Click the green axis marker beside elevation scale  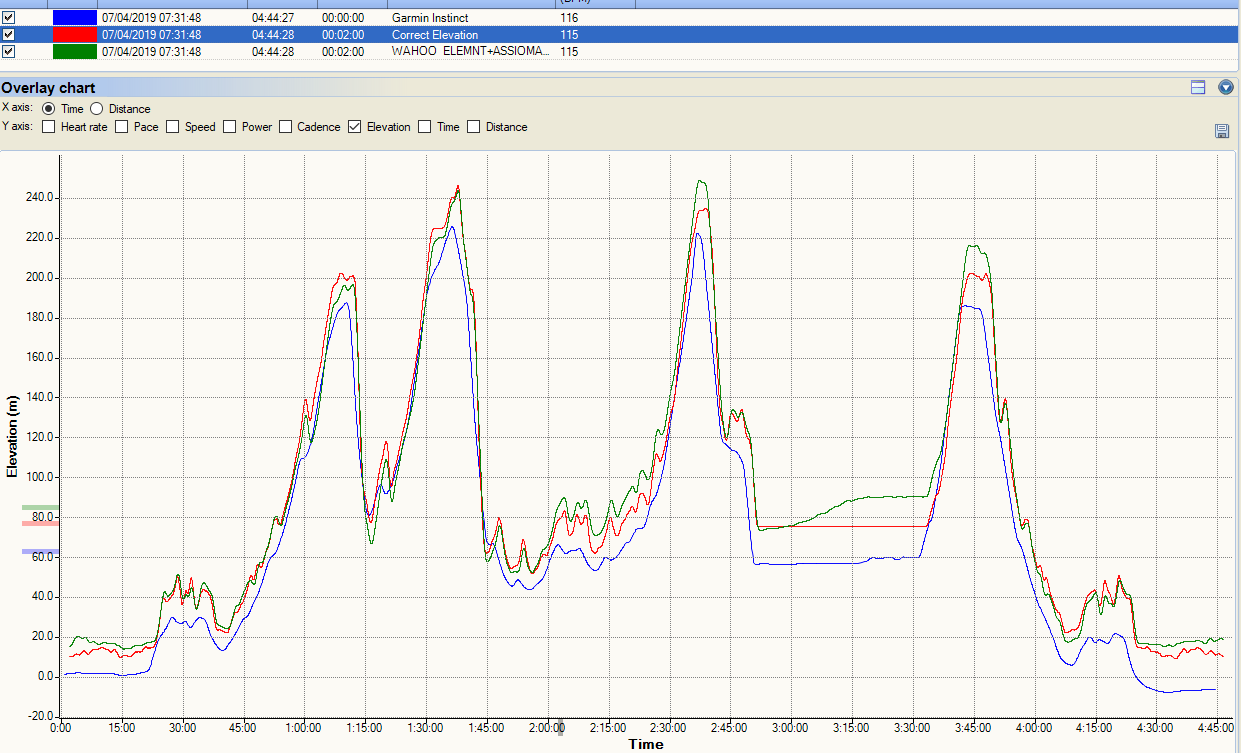coord(40,508)
